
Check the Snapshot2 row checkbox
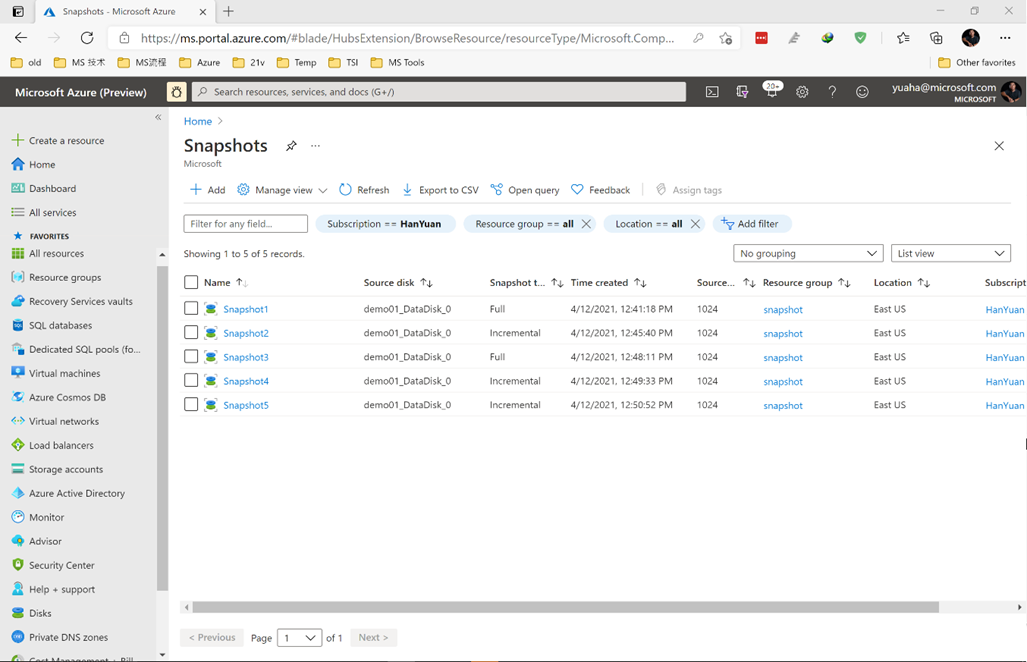(x=191, y=333)
